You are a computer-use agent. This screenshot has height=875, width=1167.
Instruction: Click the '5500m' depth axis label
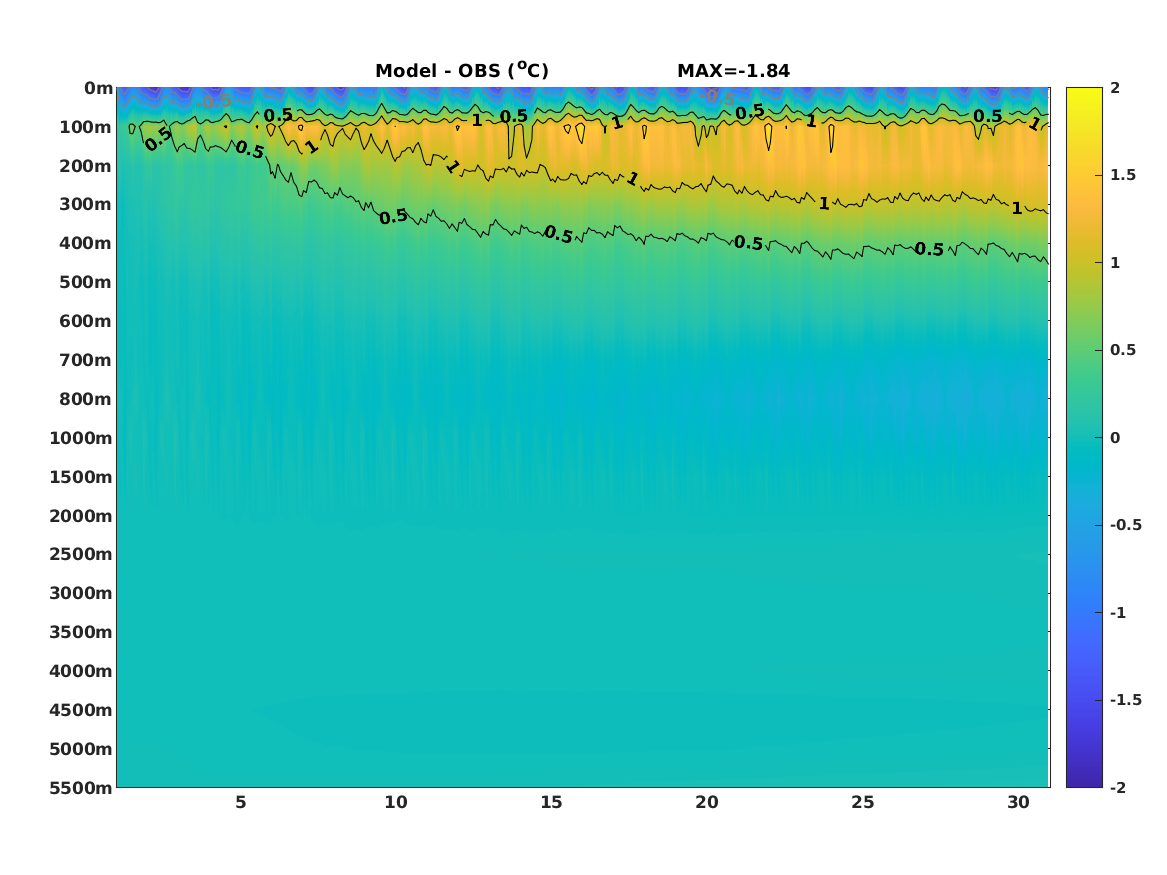[x=81, y=788]
